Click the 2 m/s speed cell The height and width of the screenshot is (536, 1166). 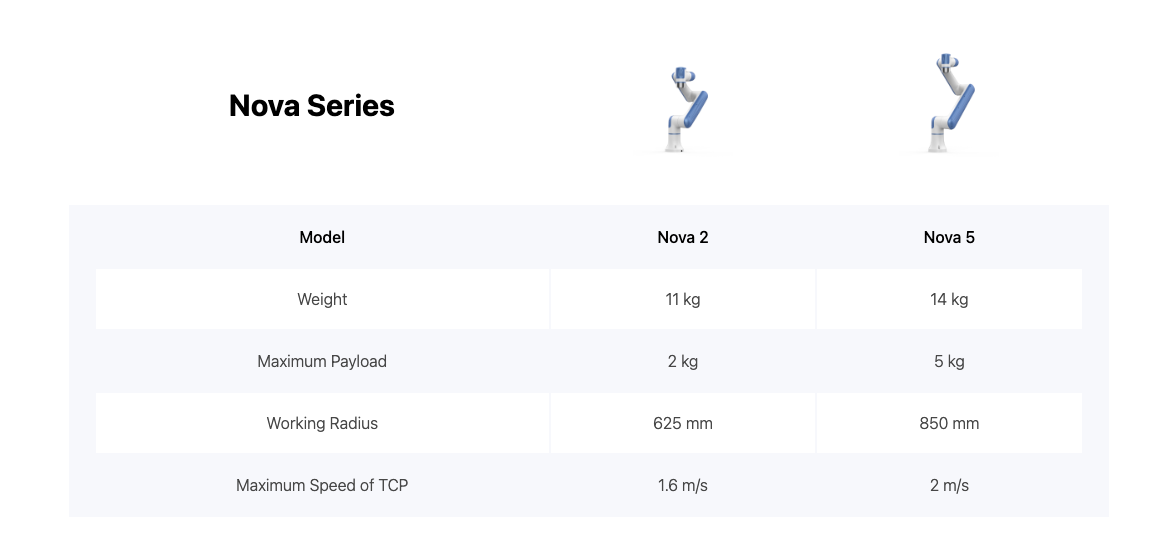point(949,485)
